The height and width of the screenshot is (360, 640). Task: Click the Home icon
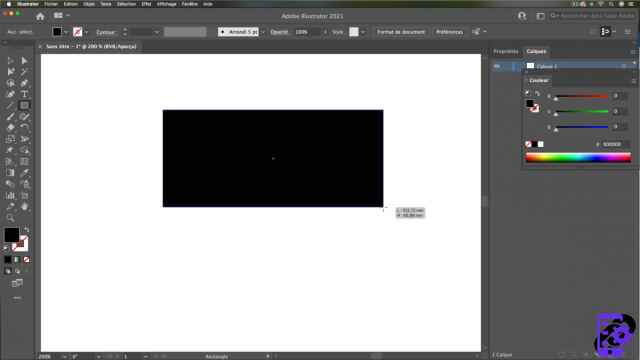[x=40, y=16]
